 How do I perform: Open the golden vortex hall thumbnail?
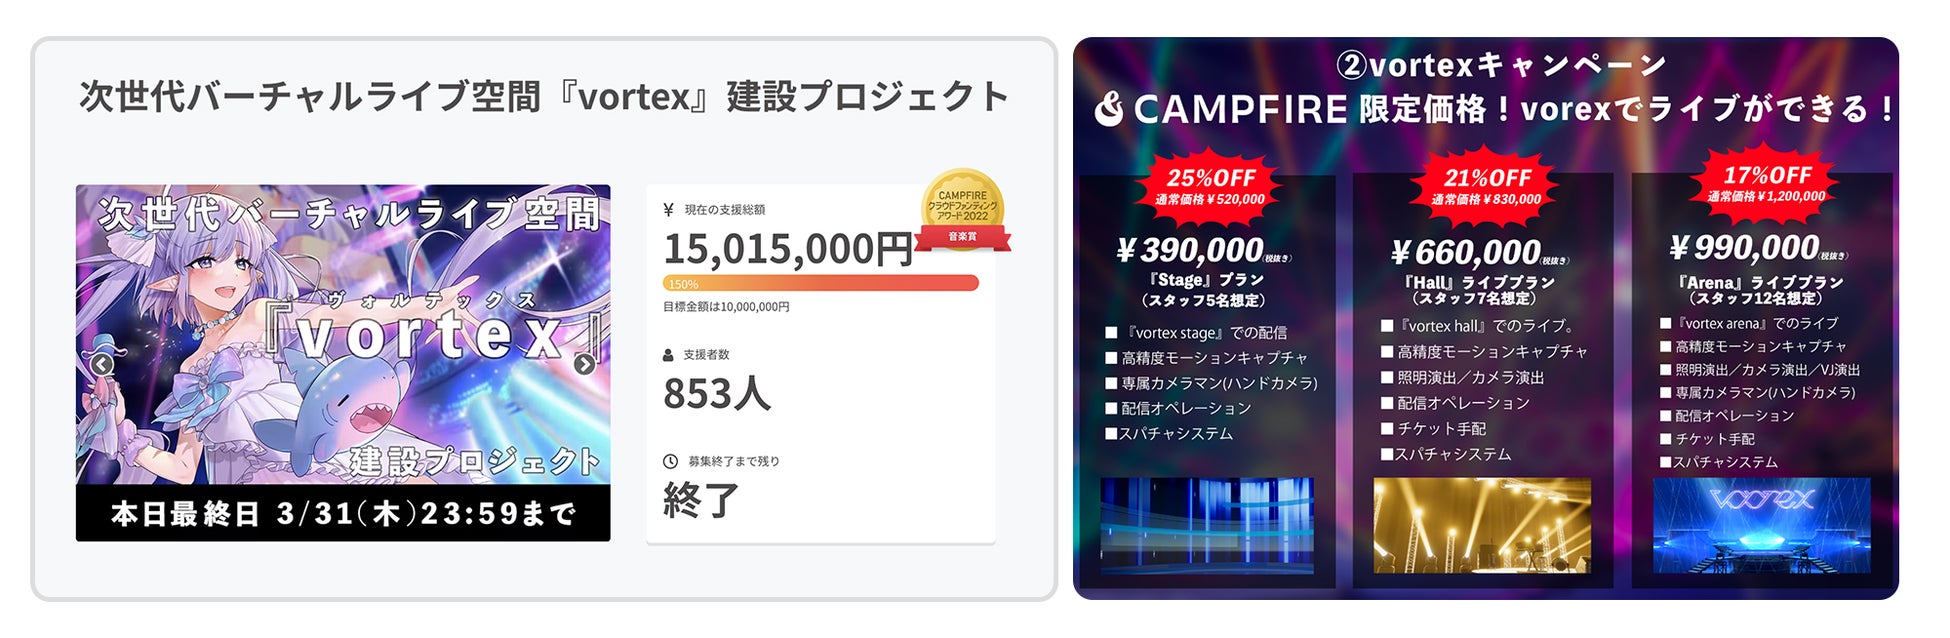(x=1481, y=525)
